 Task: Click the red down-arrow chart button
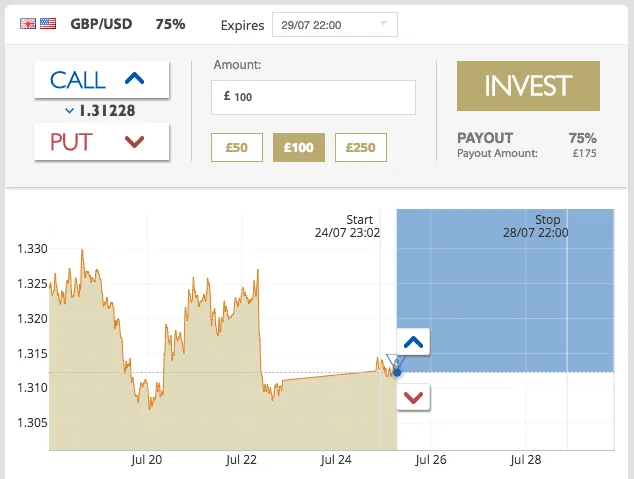(x=413, y=398)
